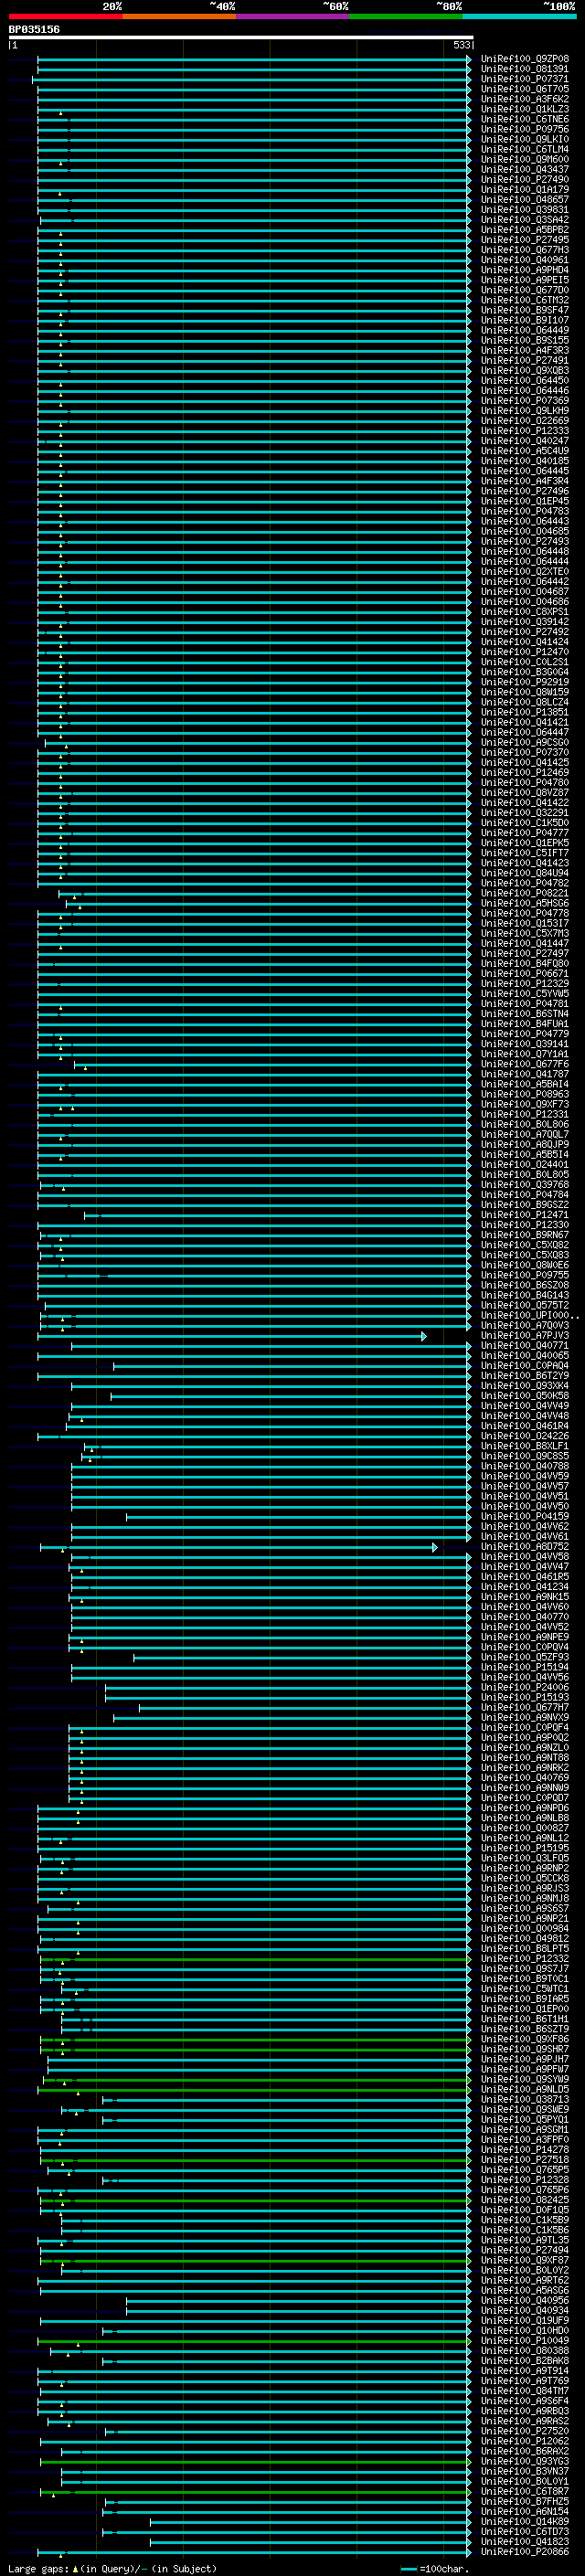Open hit UniRef100_Q40771
Viewport: 585px width, 2576px height.
click(525, 1345)
